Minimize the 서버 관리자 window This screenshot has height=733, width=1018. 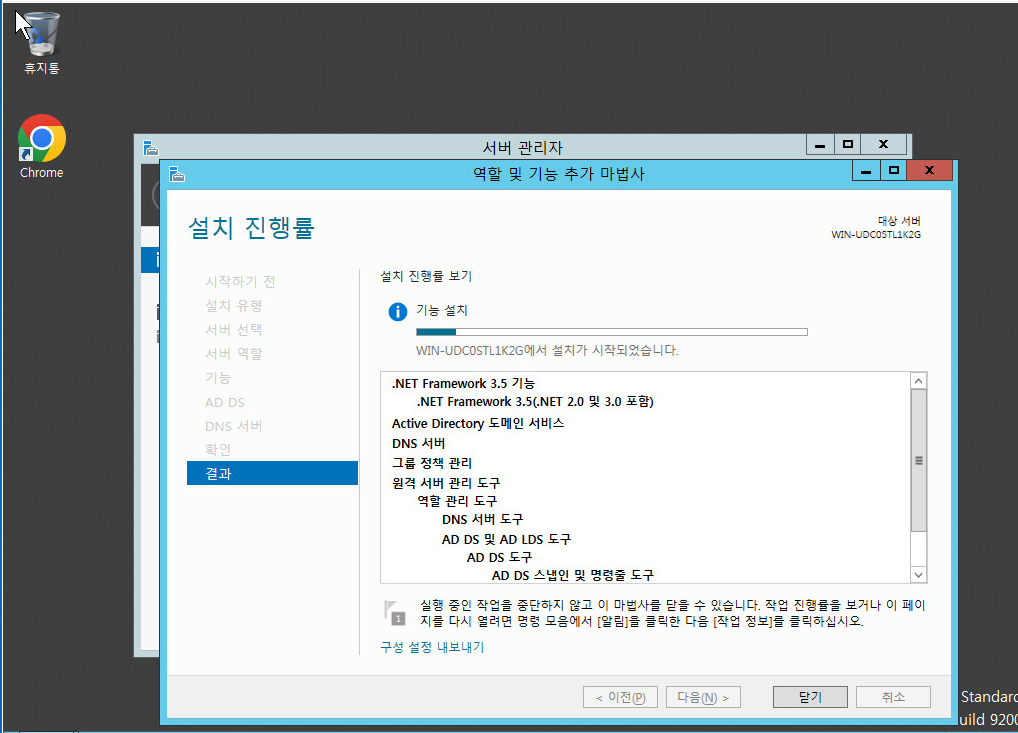pyautogui.click(x=820, y=145)
